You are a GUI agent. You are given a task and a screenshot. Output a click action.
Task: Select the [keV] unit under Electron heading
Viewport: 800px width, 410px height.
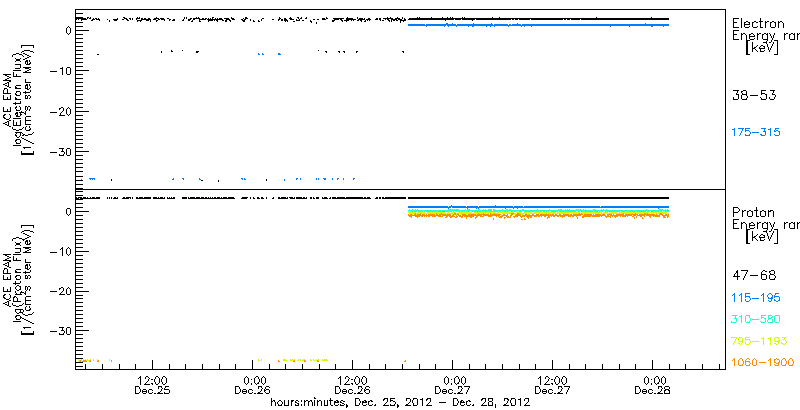point(762,47)
